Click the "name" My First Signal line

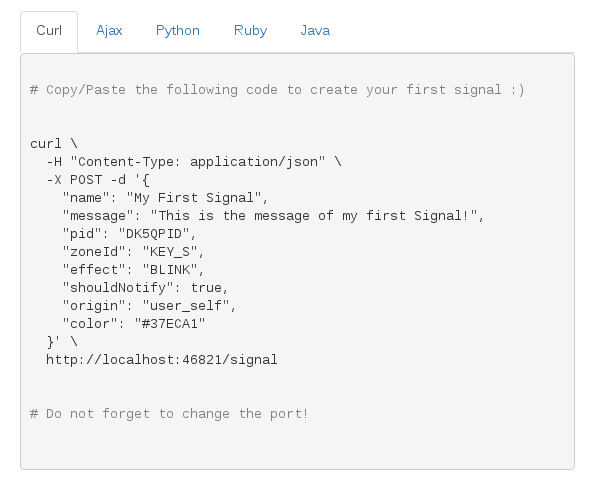pyautogui.click(x=165, y=198)
